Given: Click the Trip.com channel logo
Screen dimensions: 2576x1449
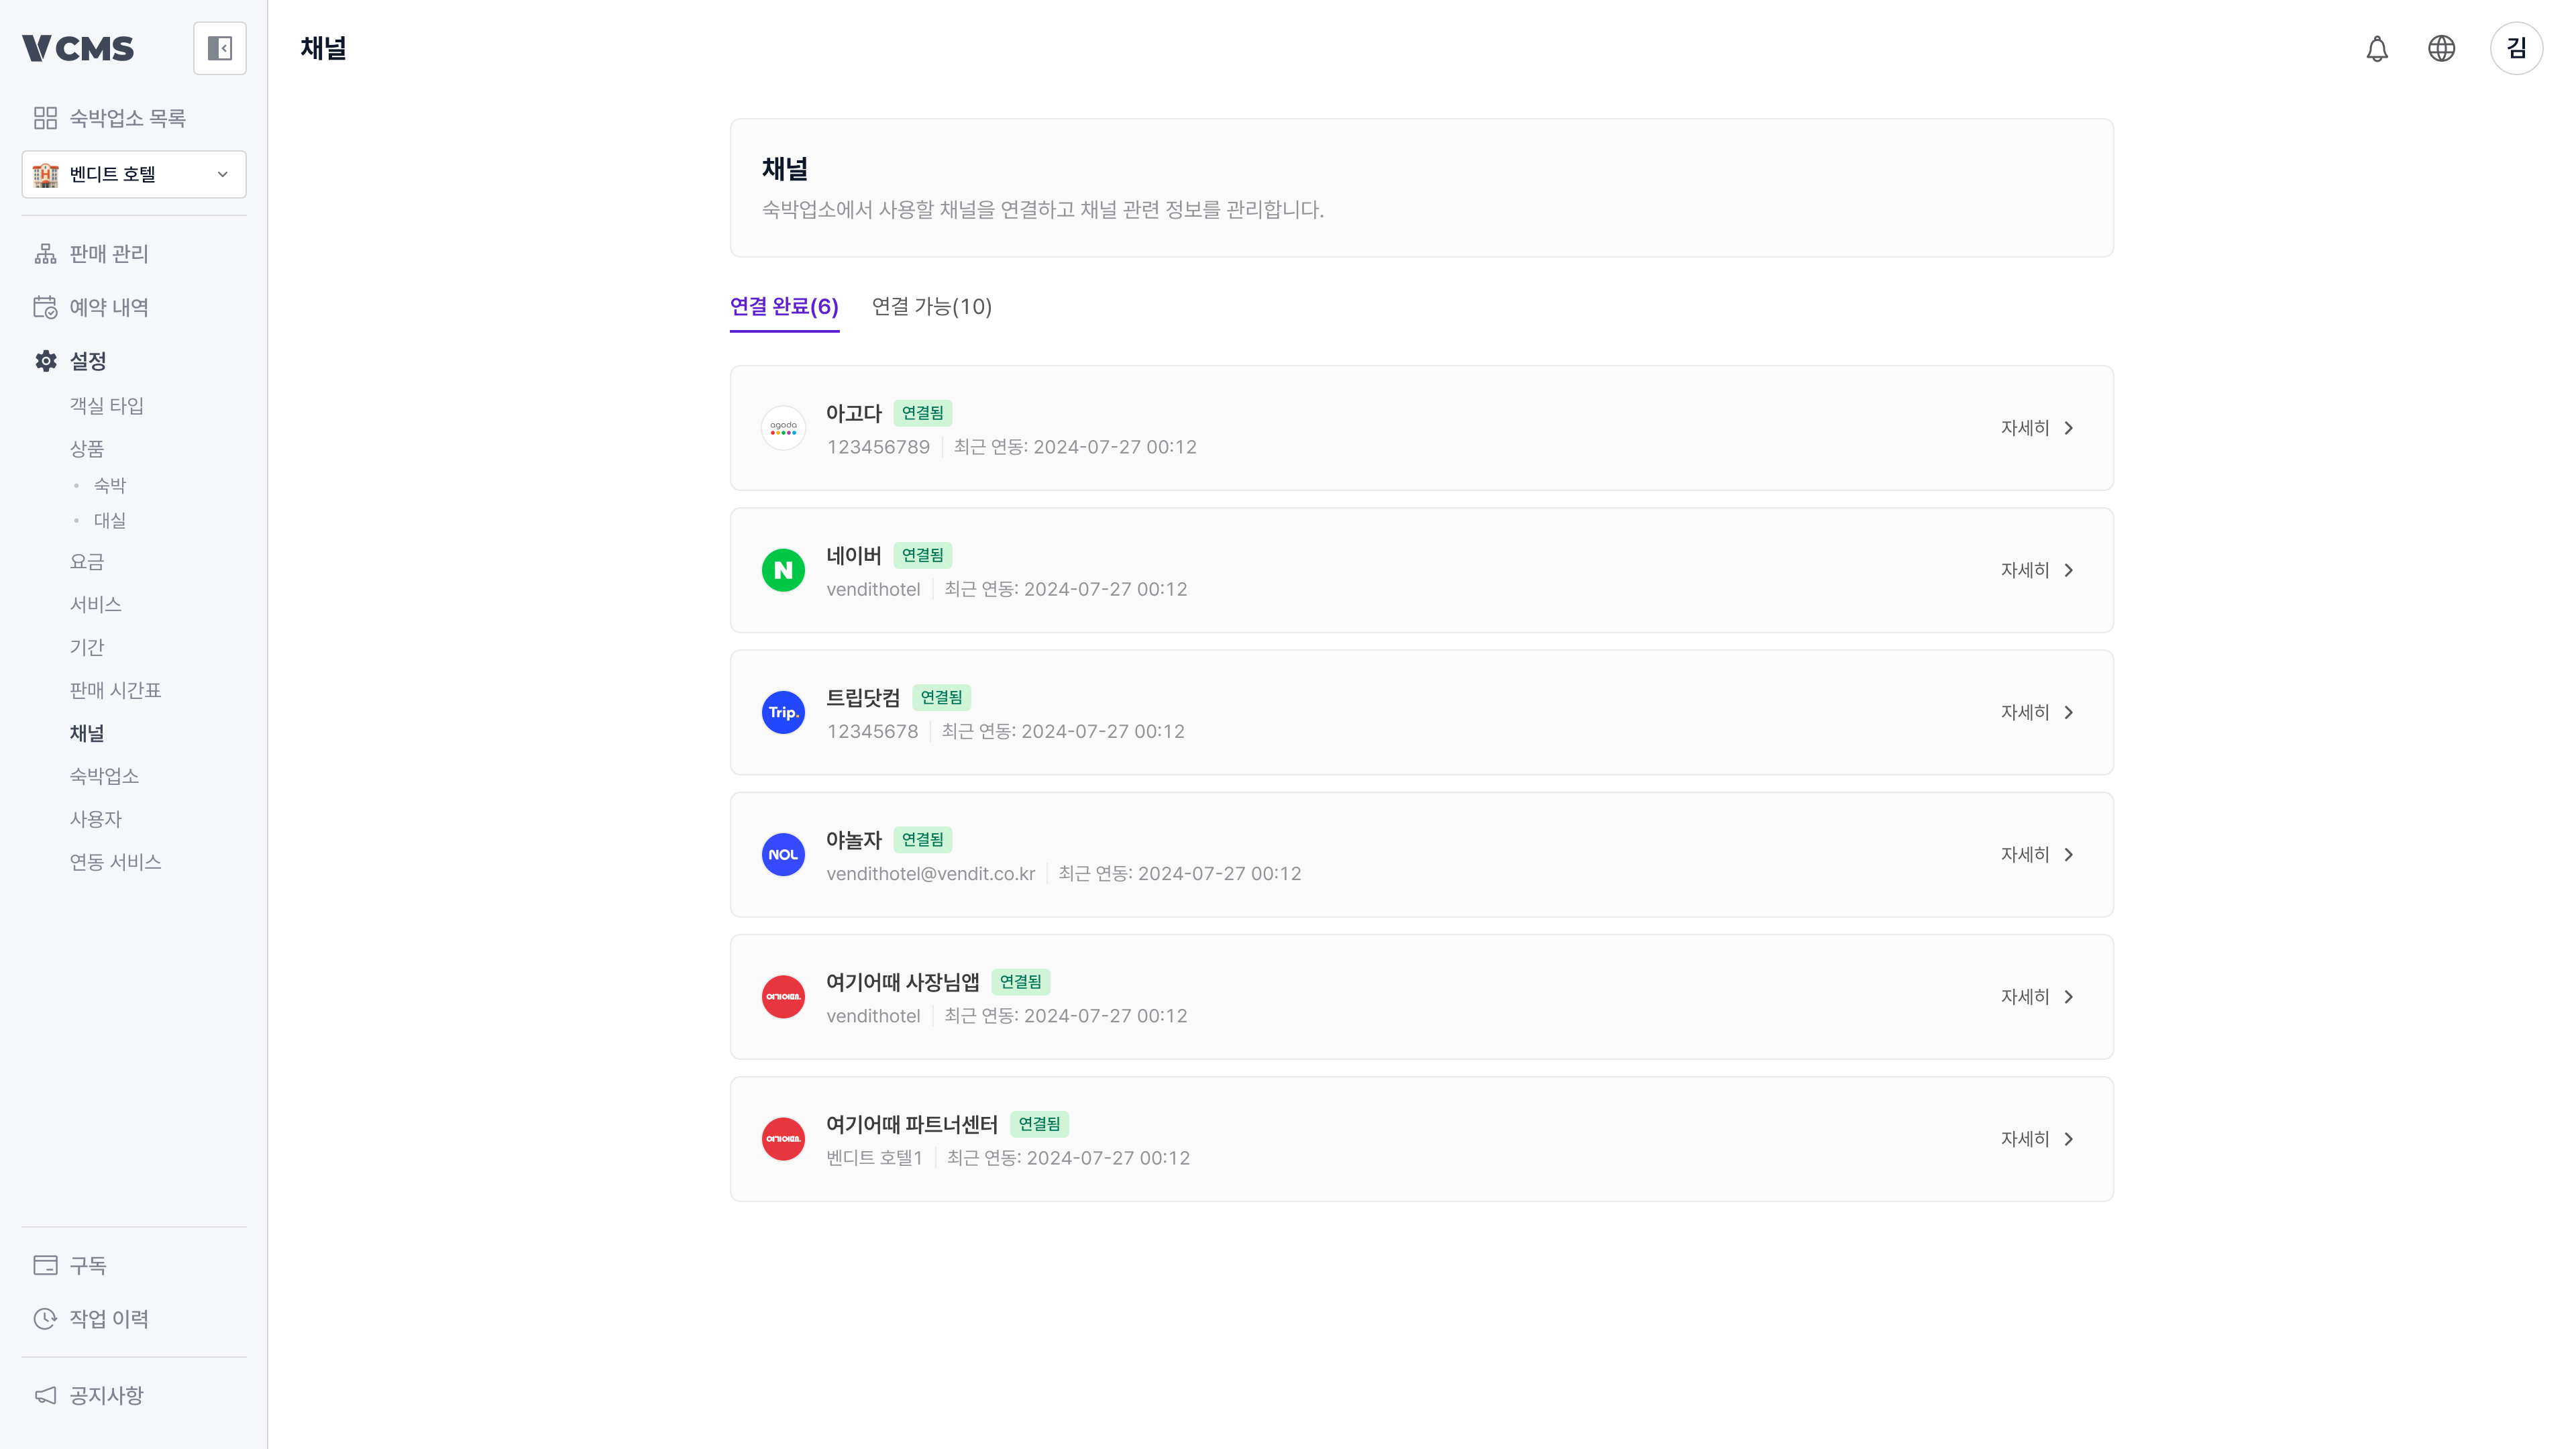Looking at the screenshot, I should pyautogui.click(x=783, y=712).
